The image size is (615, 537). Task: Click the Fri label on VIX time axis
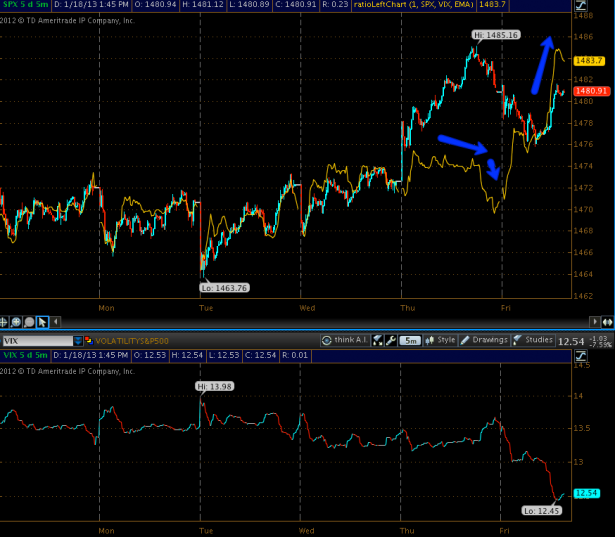point(504,531)
